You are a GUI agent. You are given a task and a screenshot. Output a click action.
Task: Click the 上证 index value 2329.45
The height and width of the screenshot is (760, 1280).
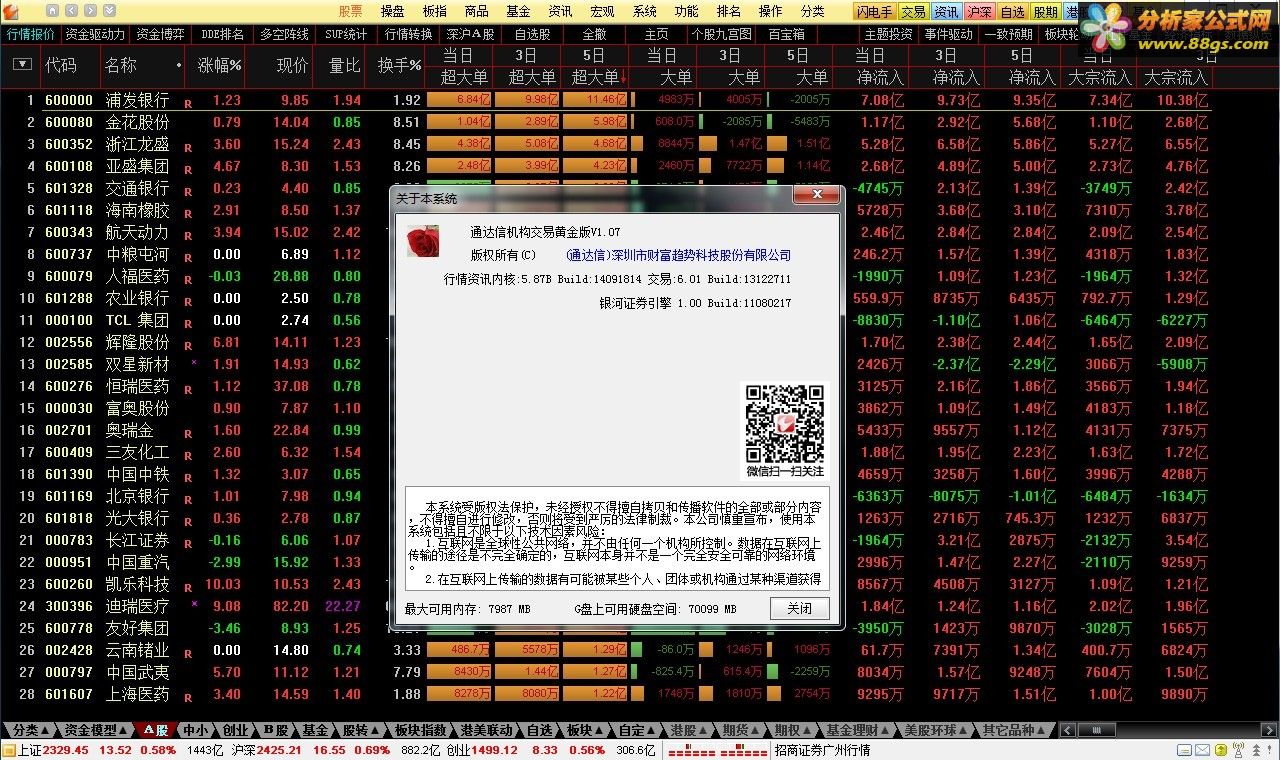(x=67, y=750)
